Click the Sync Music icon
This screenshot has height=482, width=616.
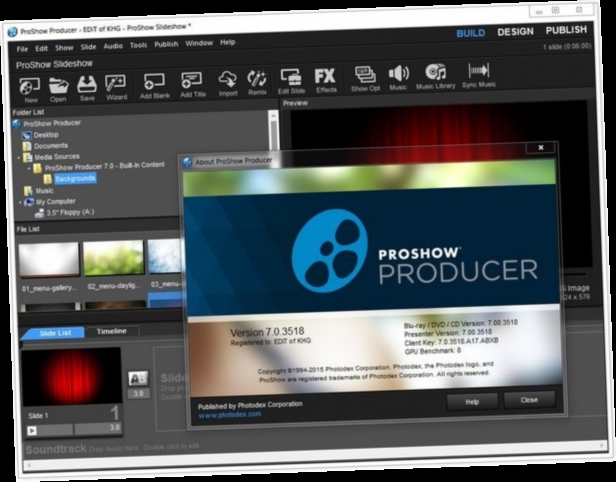tap(479, 75)
